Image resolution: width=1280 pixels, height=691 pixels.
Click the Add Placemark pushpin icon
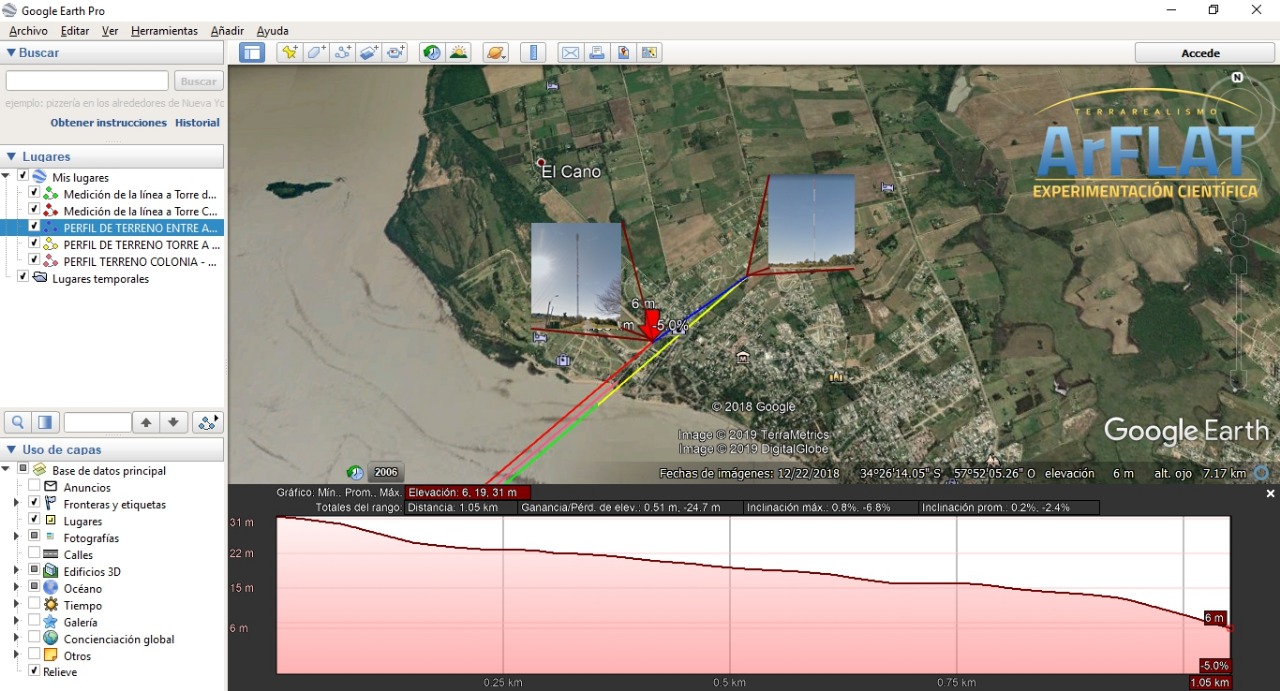(x=290, y=53)
